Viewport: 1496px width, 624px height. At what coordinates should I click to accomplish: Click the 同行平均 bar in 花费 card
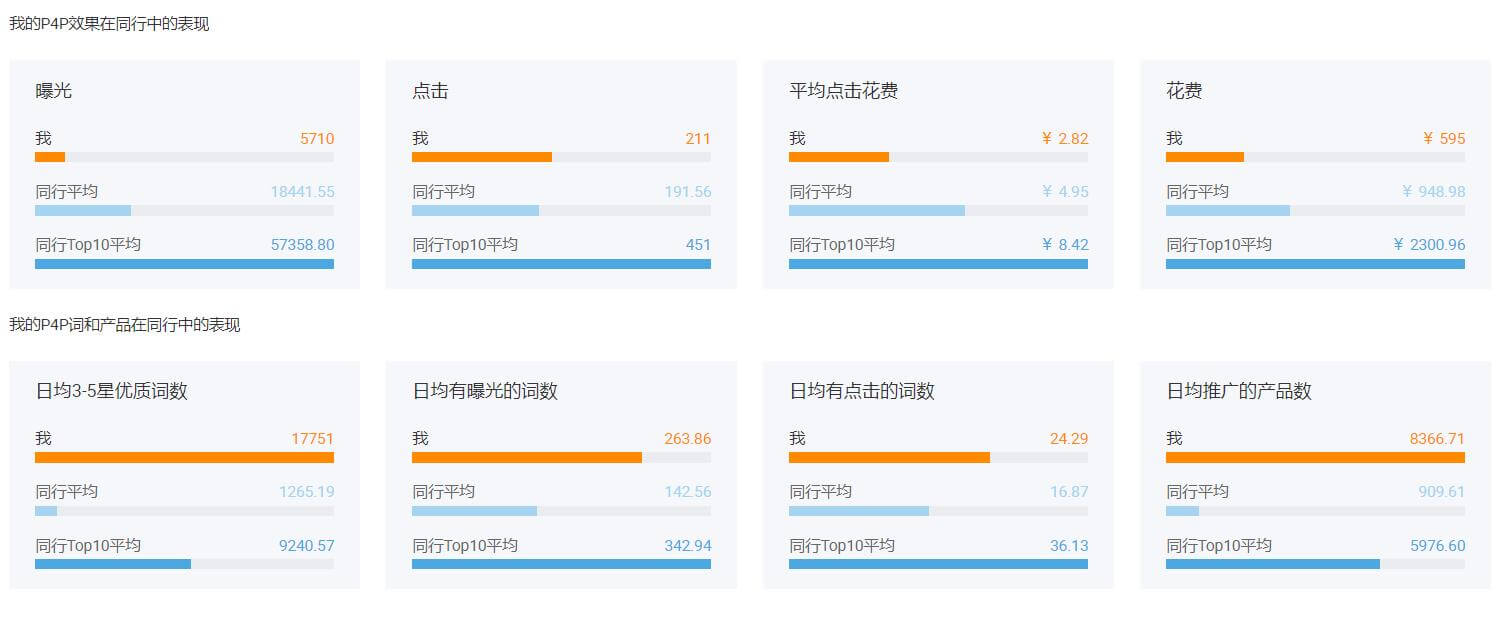(1228, 211)
